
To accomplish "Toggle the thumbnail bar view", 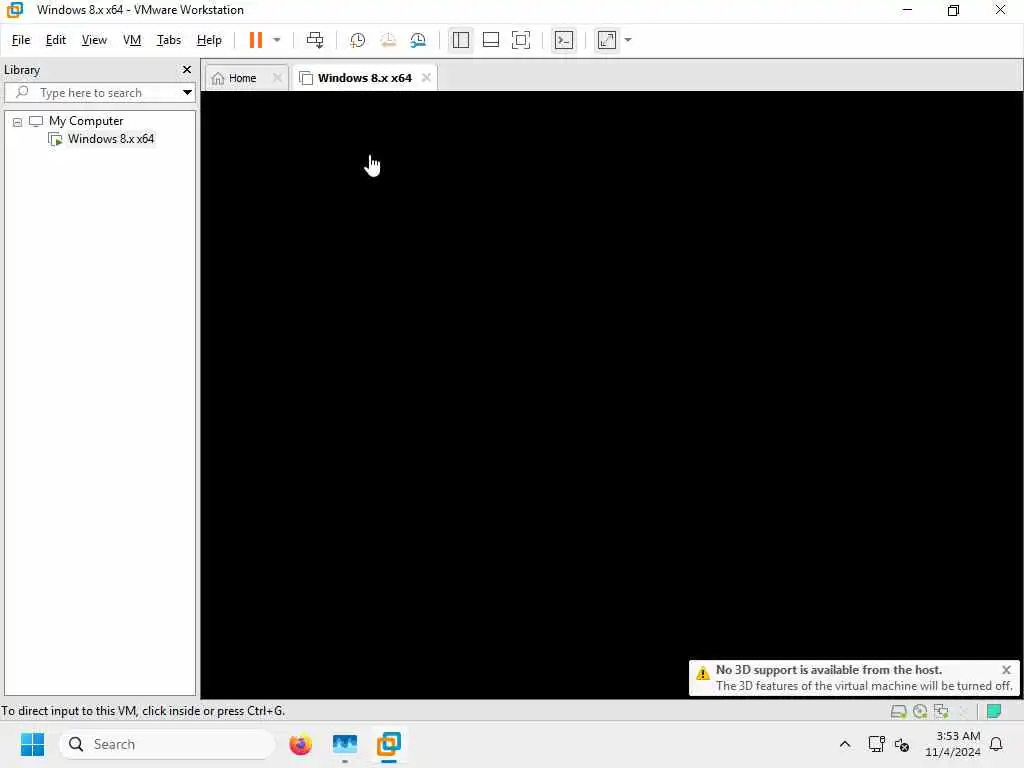I will (x=490, y=40).
